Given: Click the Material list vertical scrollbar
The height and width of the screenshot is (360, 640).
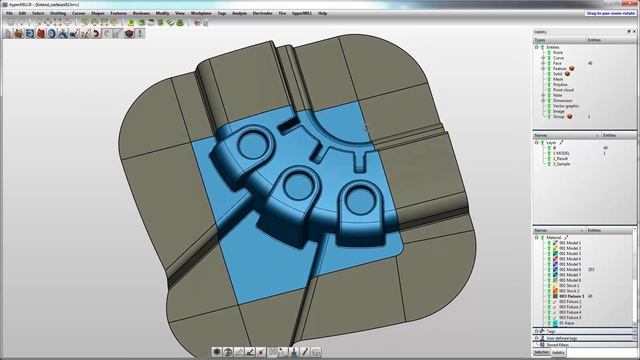Looking at the screenshot, I should [x=634, y=278].
